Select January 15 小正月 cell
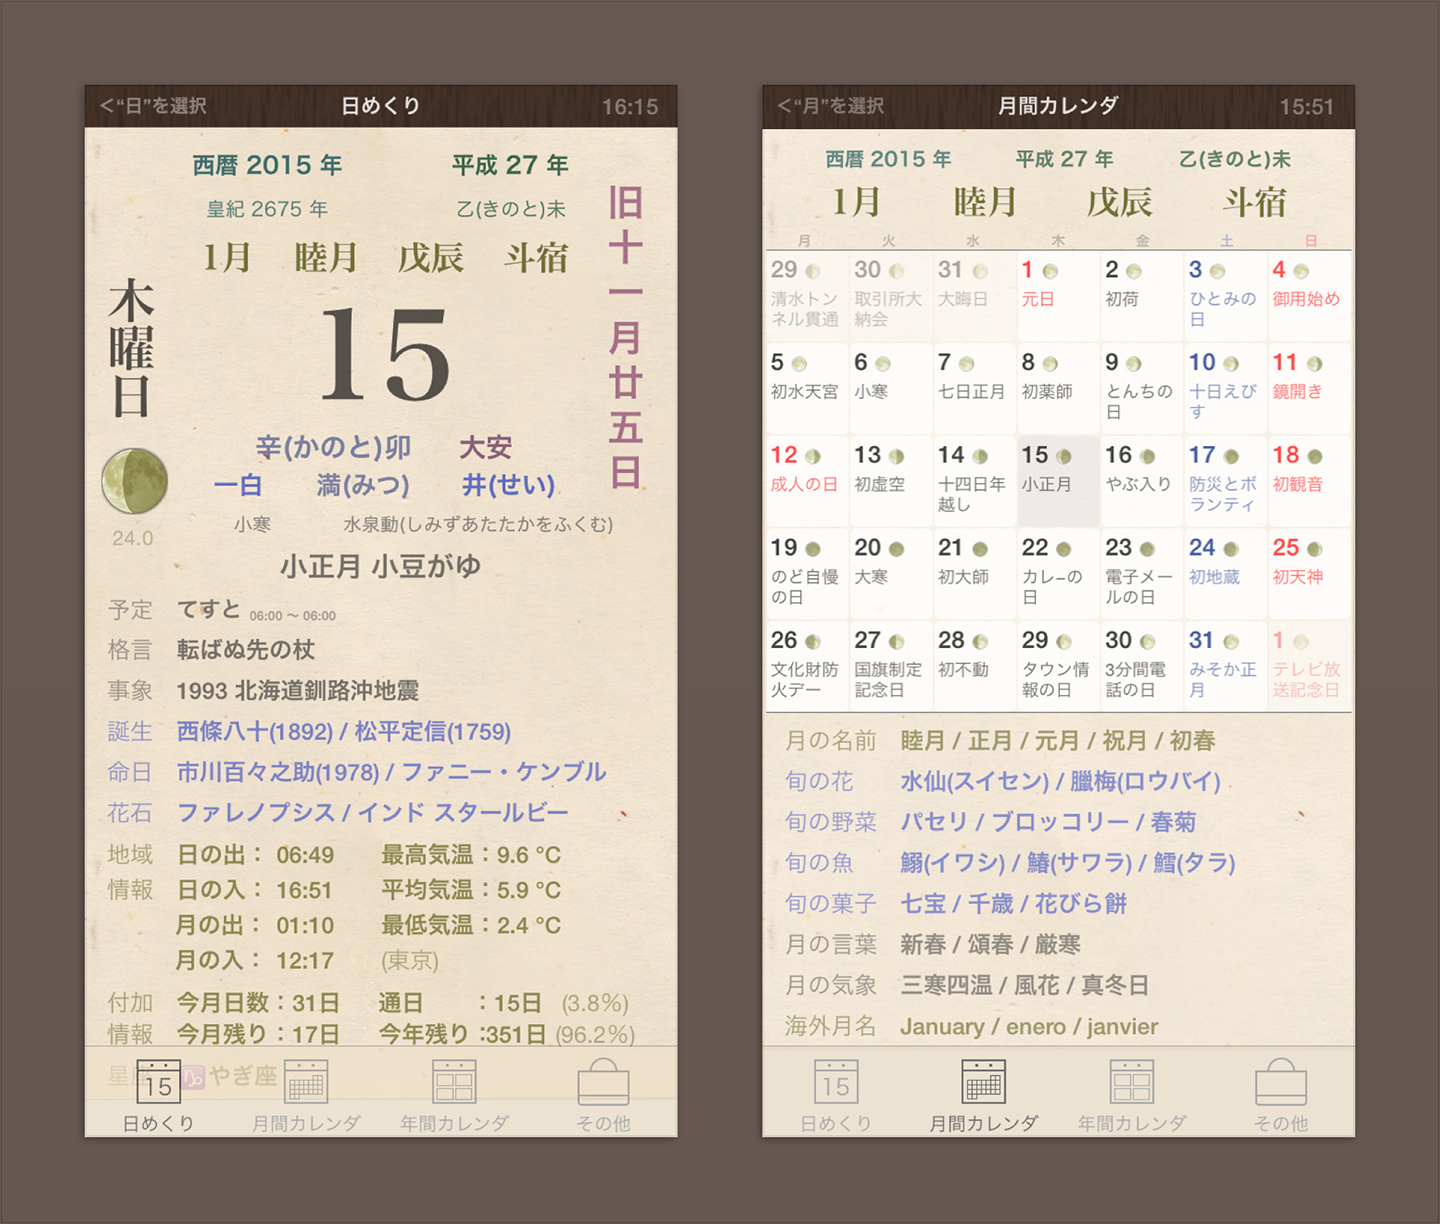Image resolution: width=1440 pixels, height=1224 pixels. (1058, 482)
